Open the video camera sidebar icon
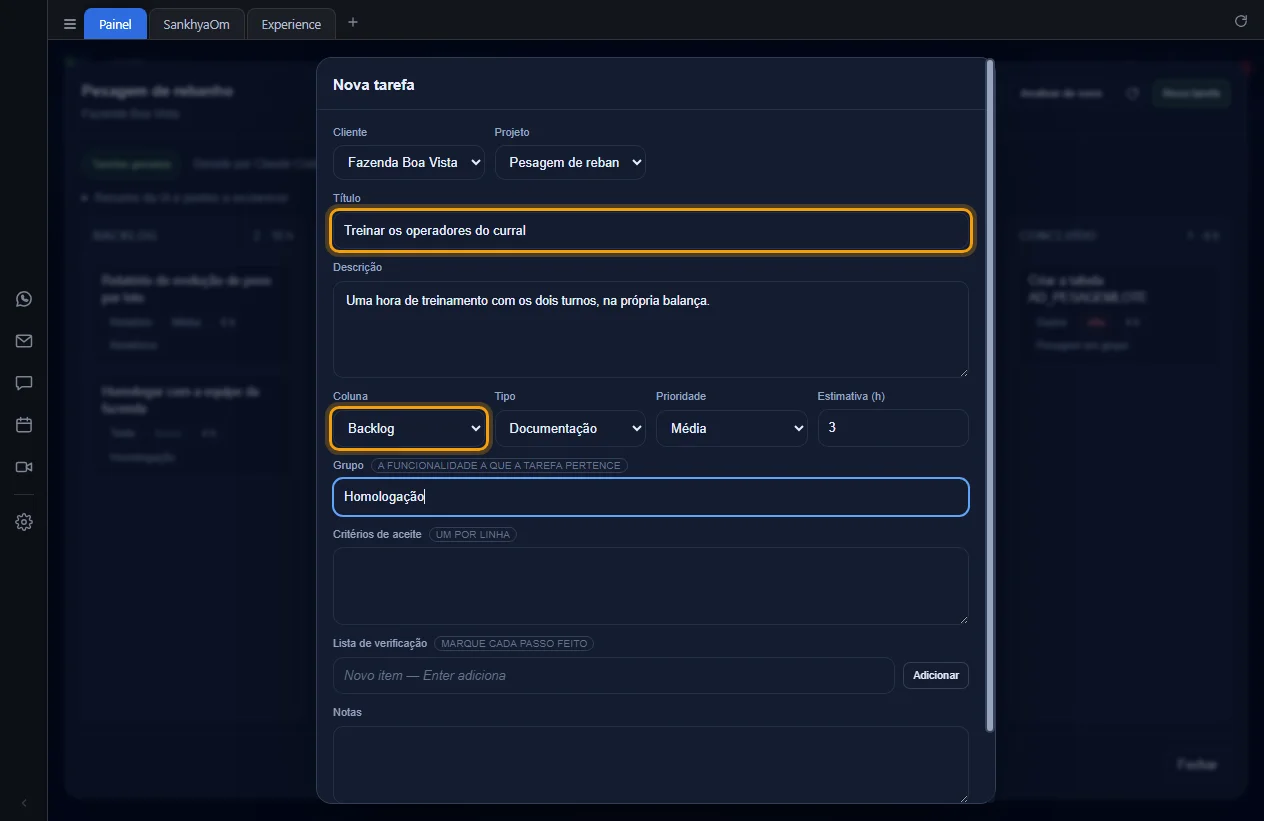1264x821 pixels. (x=24, y=467)
